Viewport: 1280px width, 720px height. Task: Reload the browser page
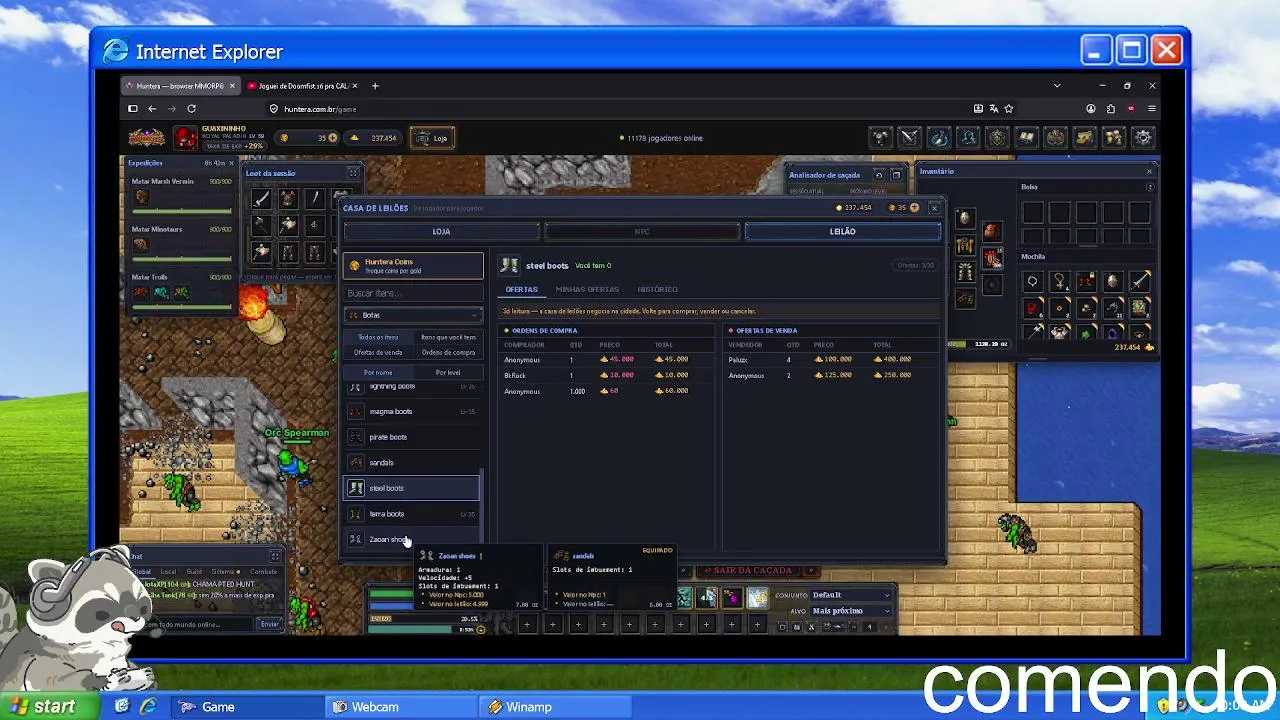tap(191, 108)
